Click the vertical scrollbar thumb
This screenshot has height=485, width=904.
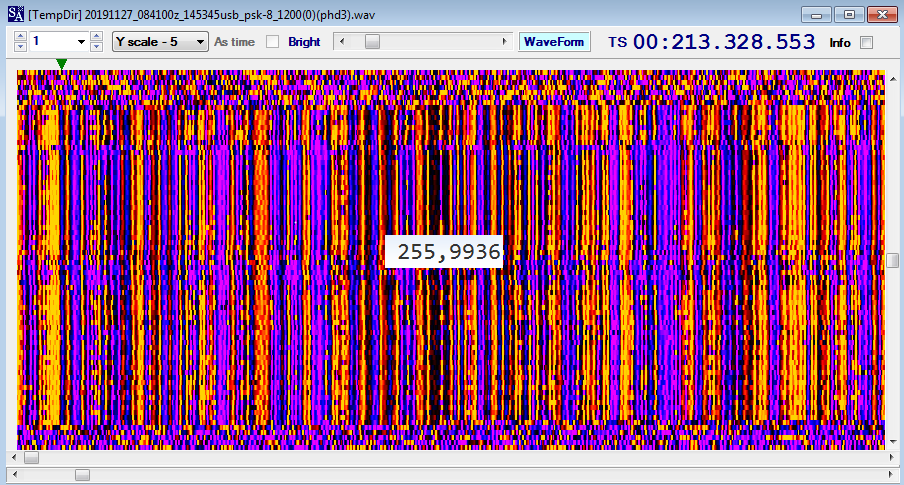[x=892, y=260]
